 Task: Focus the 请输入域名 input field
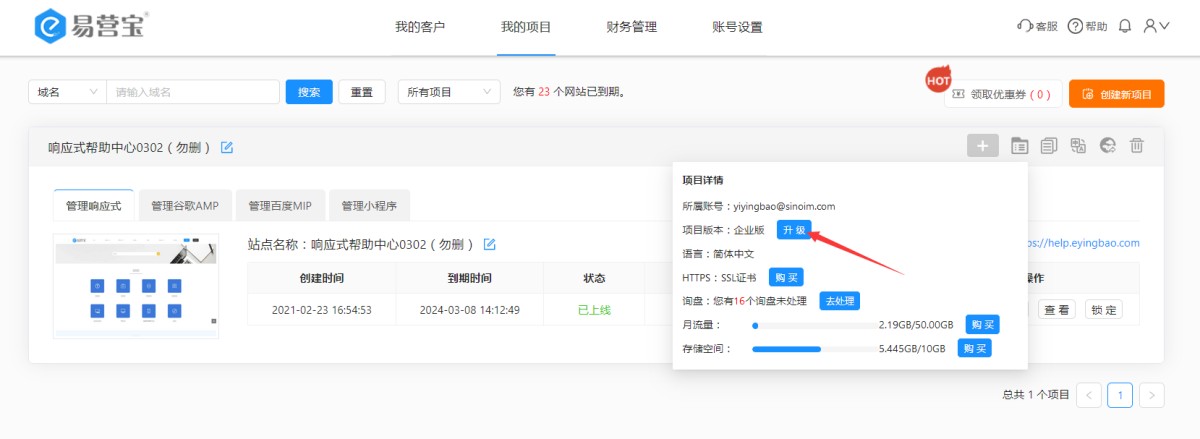192,92
